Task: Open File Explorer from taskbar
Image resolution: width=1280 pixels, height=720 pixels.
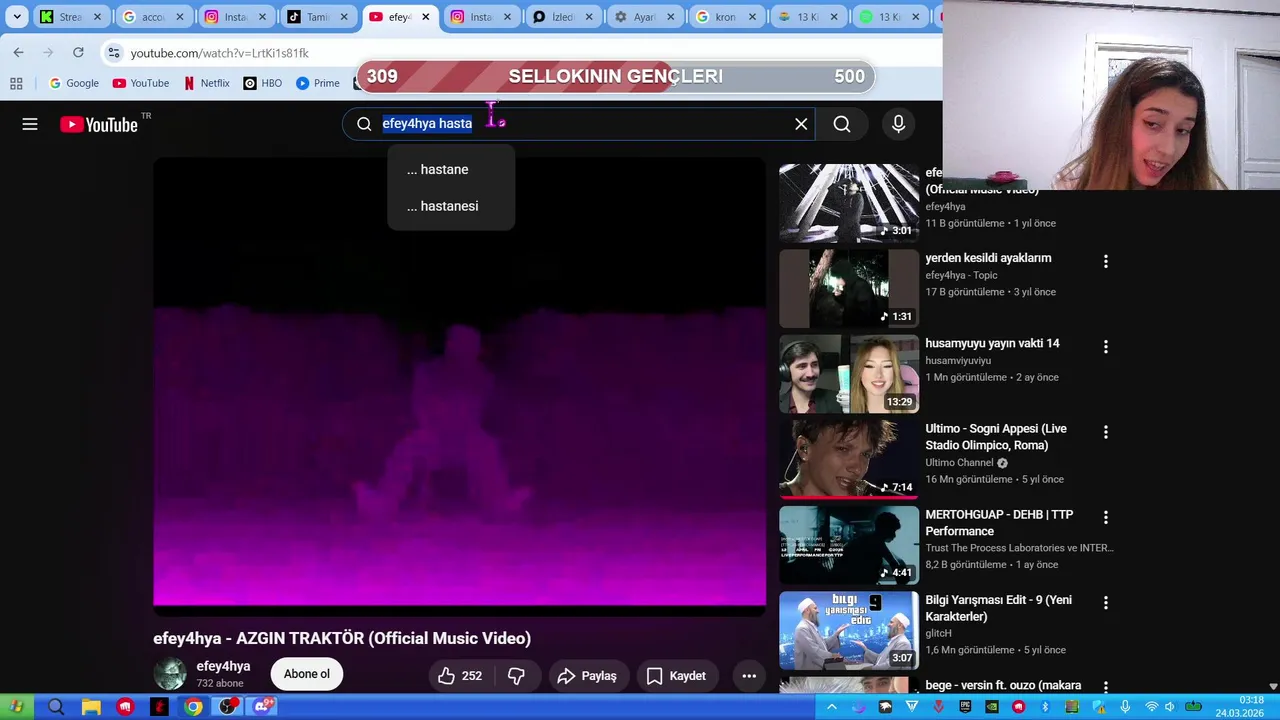Action: click(x=91, y=707)
